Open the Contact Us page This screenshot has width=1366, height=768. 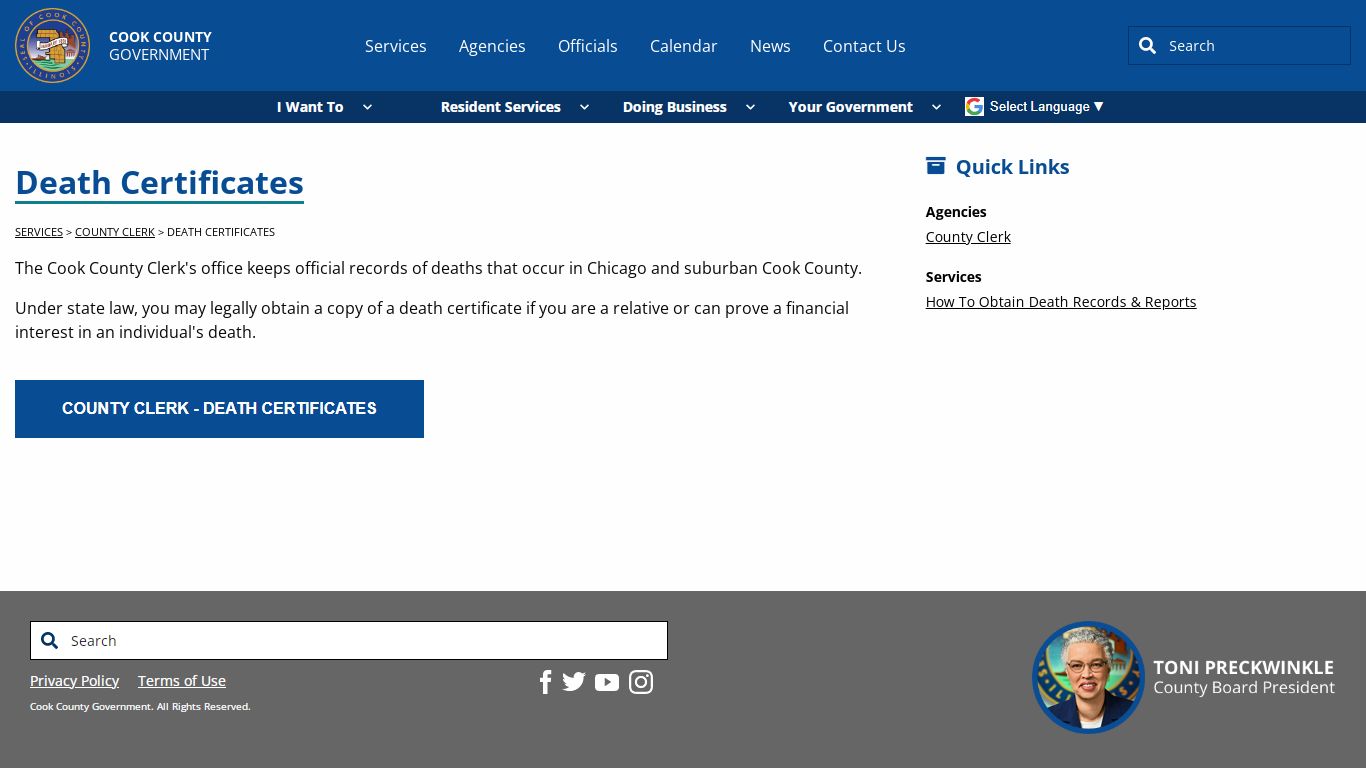pos(864,46)
